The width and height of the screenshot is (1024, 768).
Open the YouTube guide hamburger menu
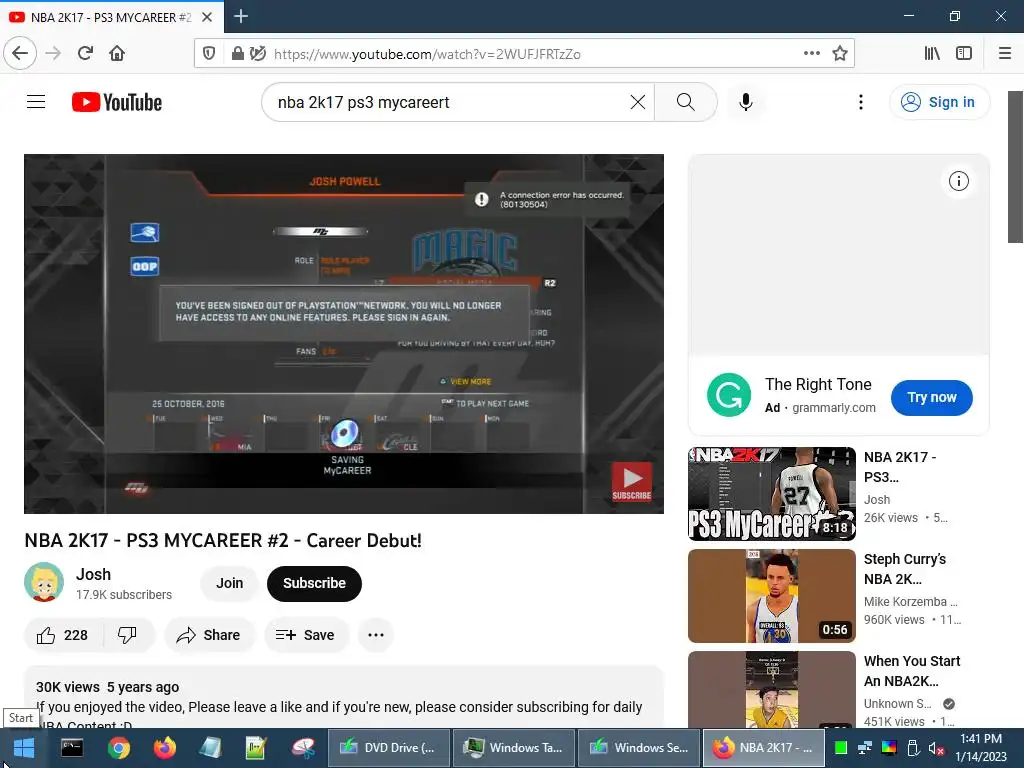coord(36,102)
